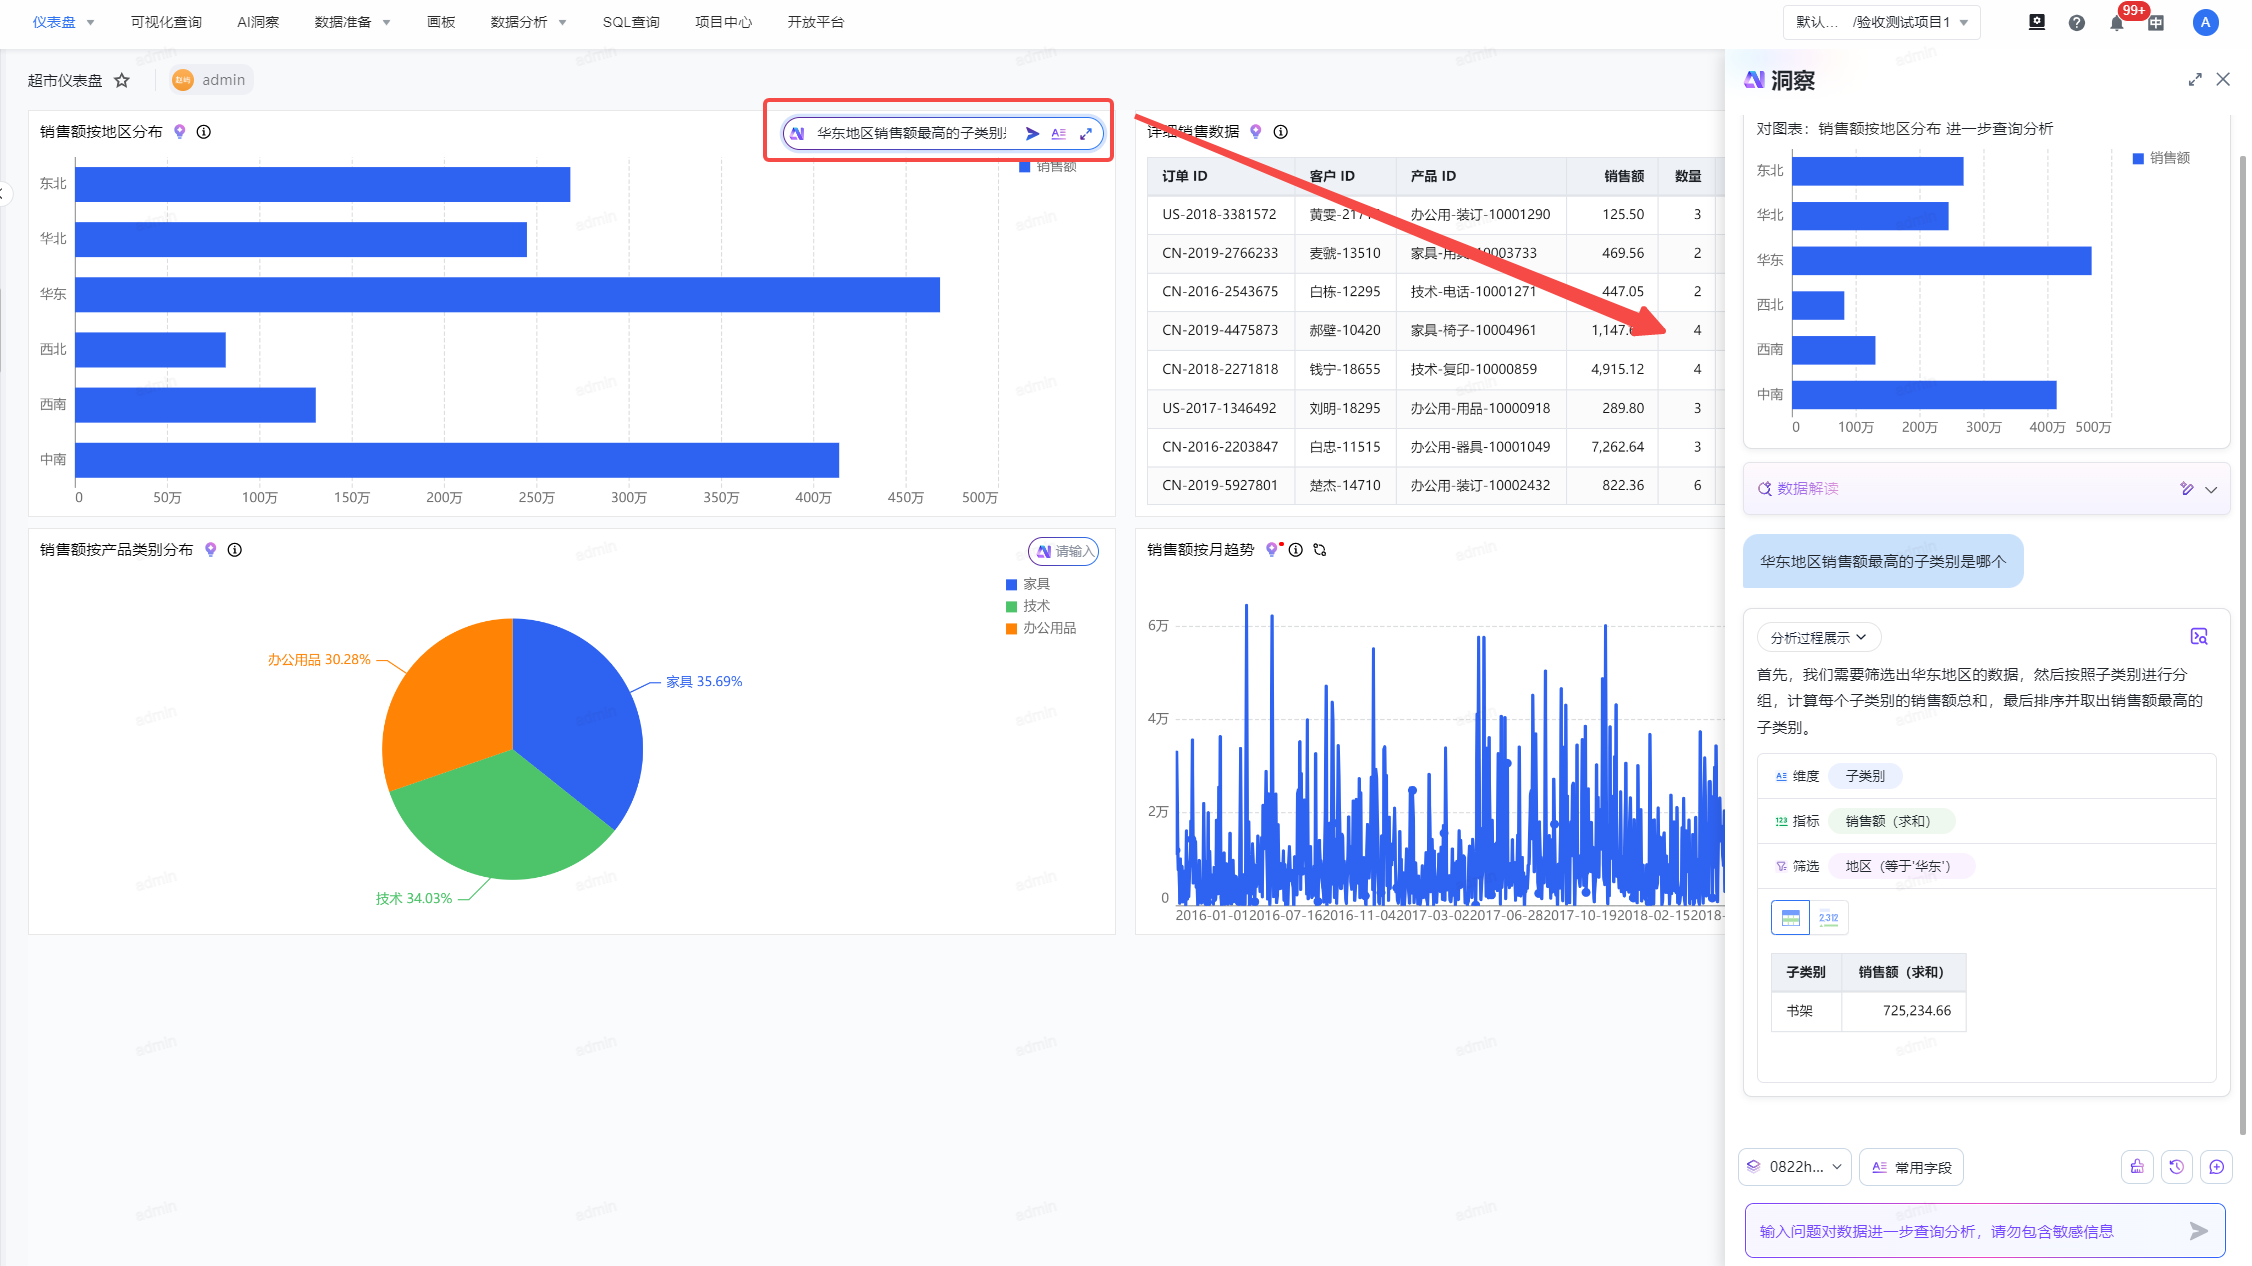This screenshot has height=1266, width=2252.
Task: Open the conversation history clock icon
Action: point(2177,1167)
